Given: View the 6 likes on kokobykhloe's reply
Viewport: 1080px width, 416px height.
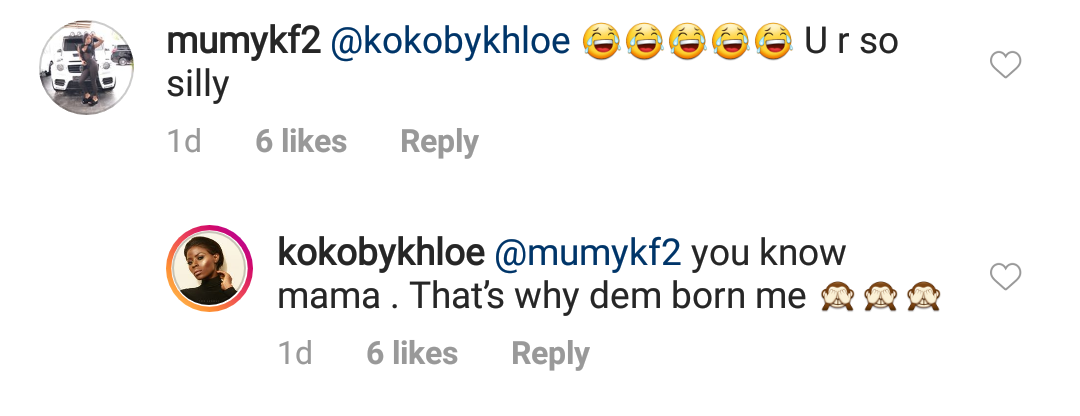Looking at the screenshot, I should pos(412,353).
